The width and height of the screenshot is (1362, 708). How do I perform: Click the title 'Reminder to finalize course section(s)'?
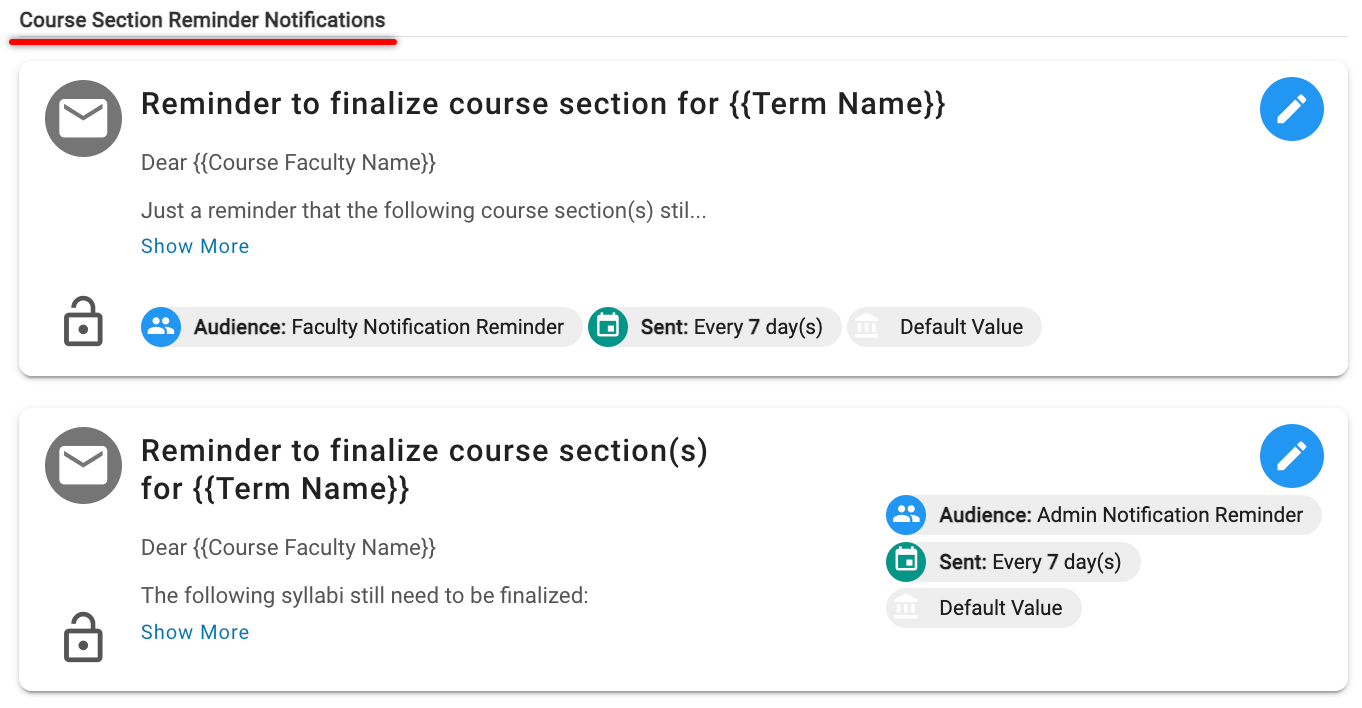coord(424,452)
